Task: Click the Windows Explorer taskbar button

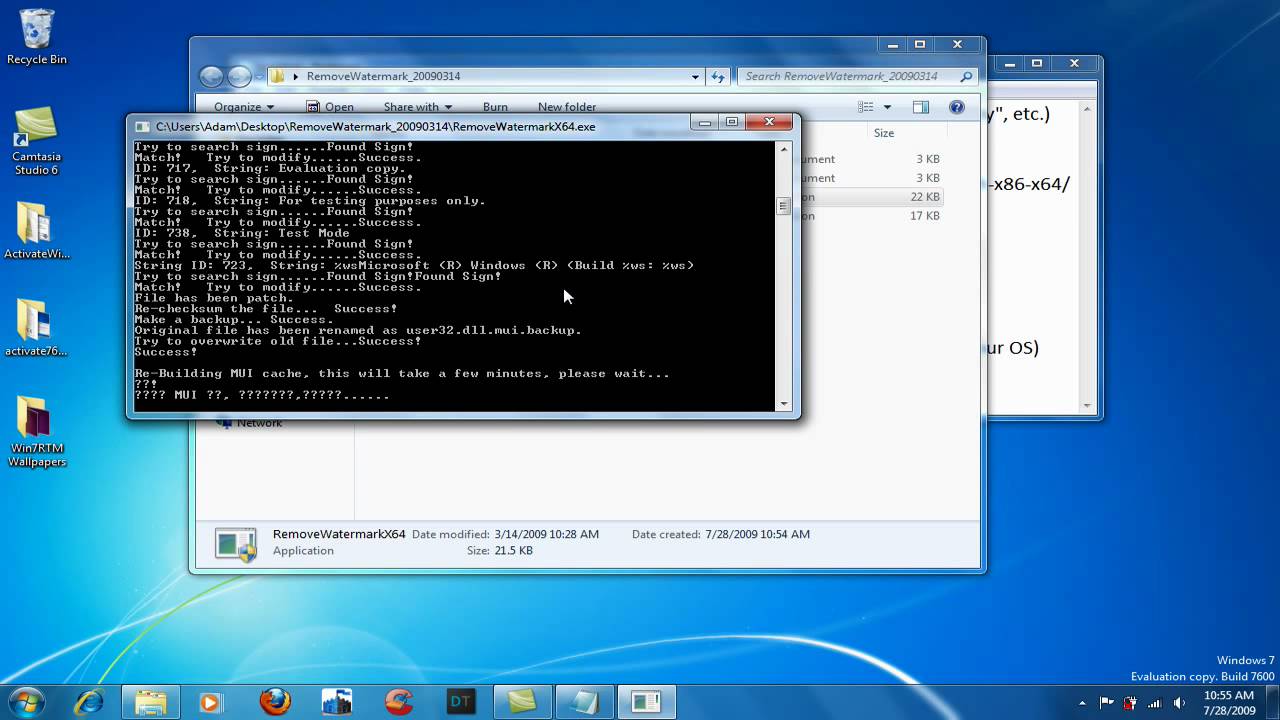Action: [x=151, y=702]
